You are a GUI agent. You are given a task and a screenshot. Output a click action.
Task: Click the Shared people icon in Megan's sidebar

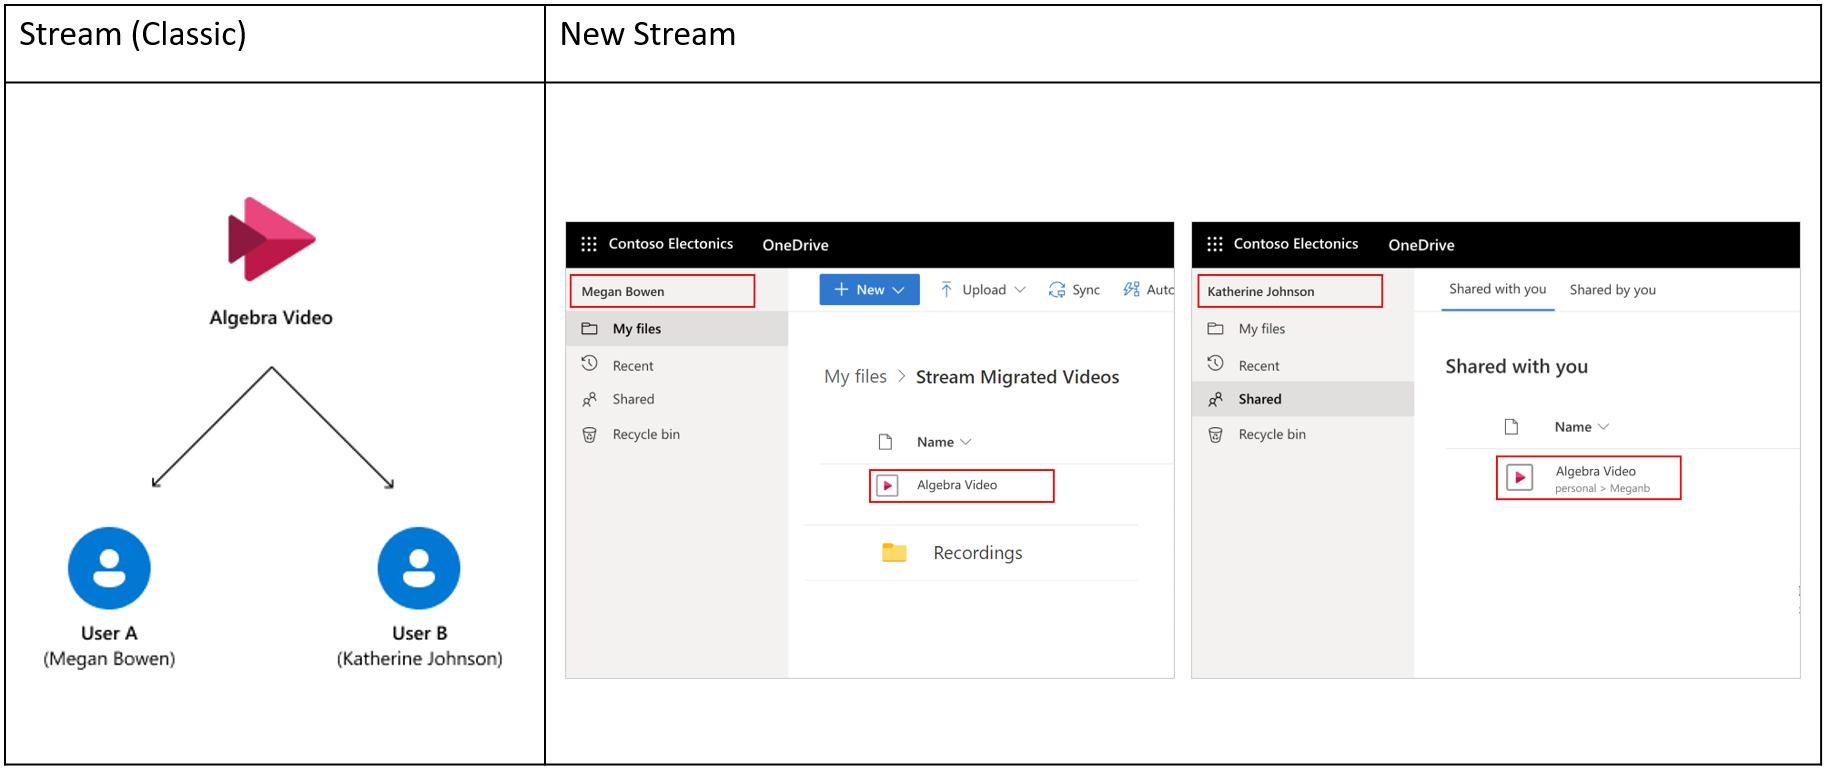pos(590,399)
